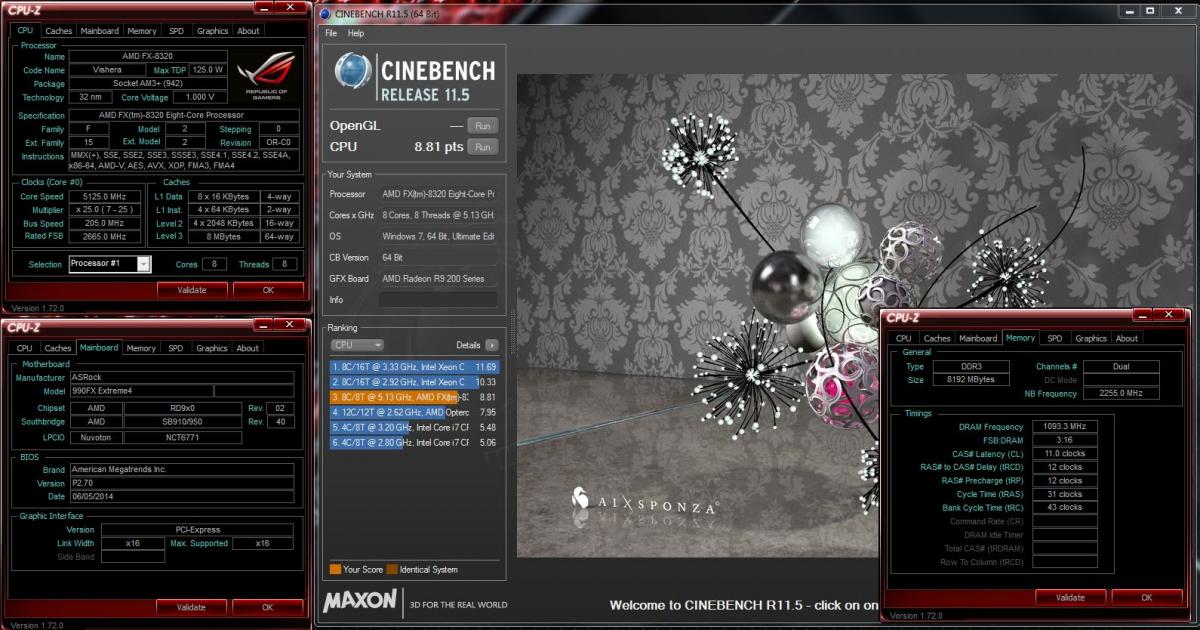Click the MAXON logo
The width and height of the screenshot is (1200, 630).
[359, 602]
